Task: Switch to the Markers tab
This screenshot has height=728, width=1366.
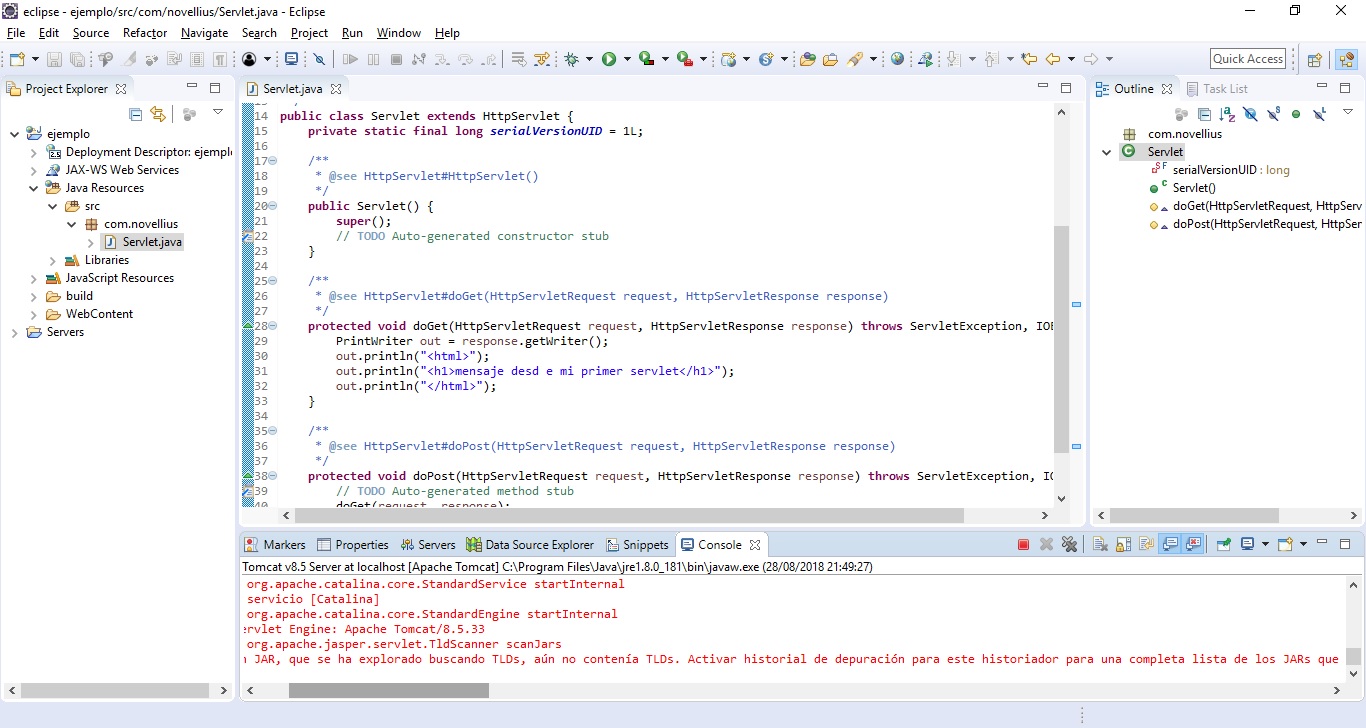Action: pyautogui.click(x=275, y=545)
